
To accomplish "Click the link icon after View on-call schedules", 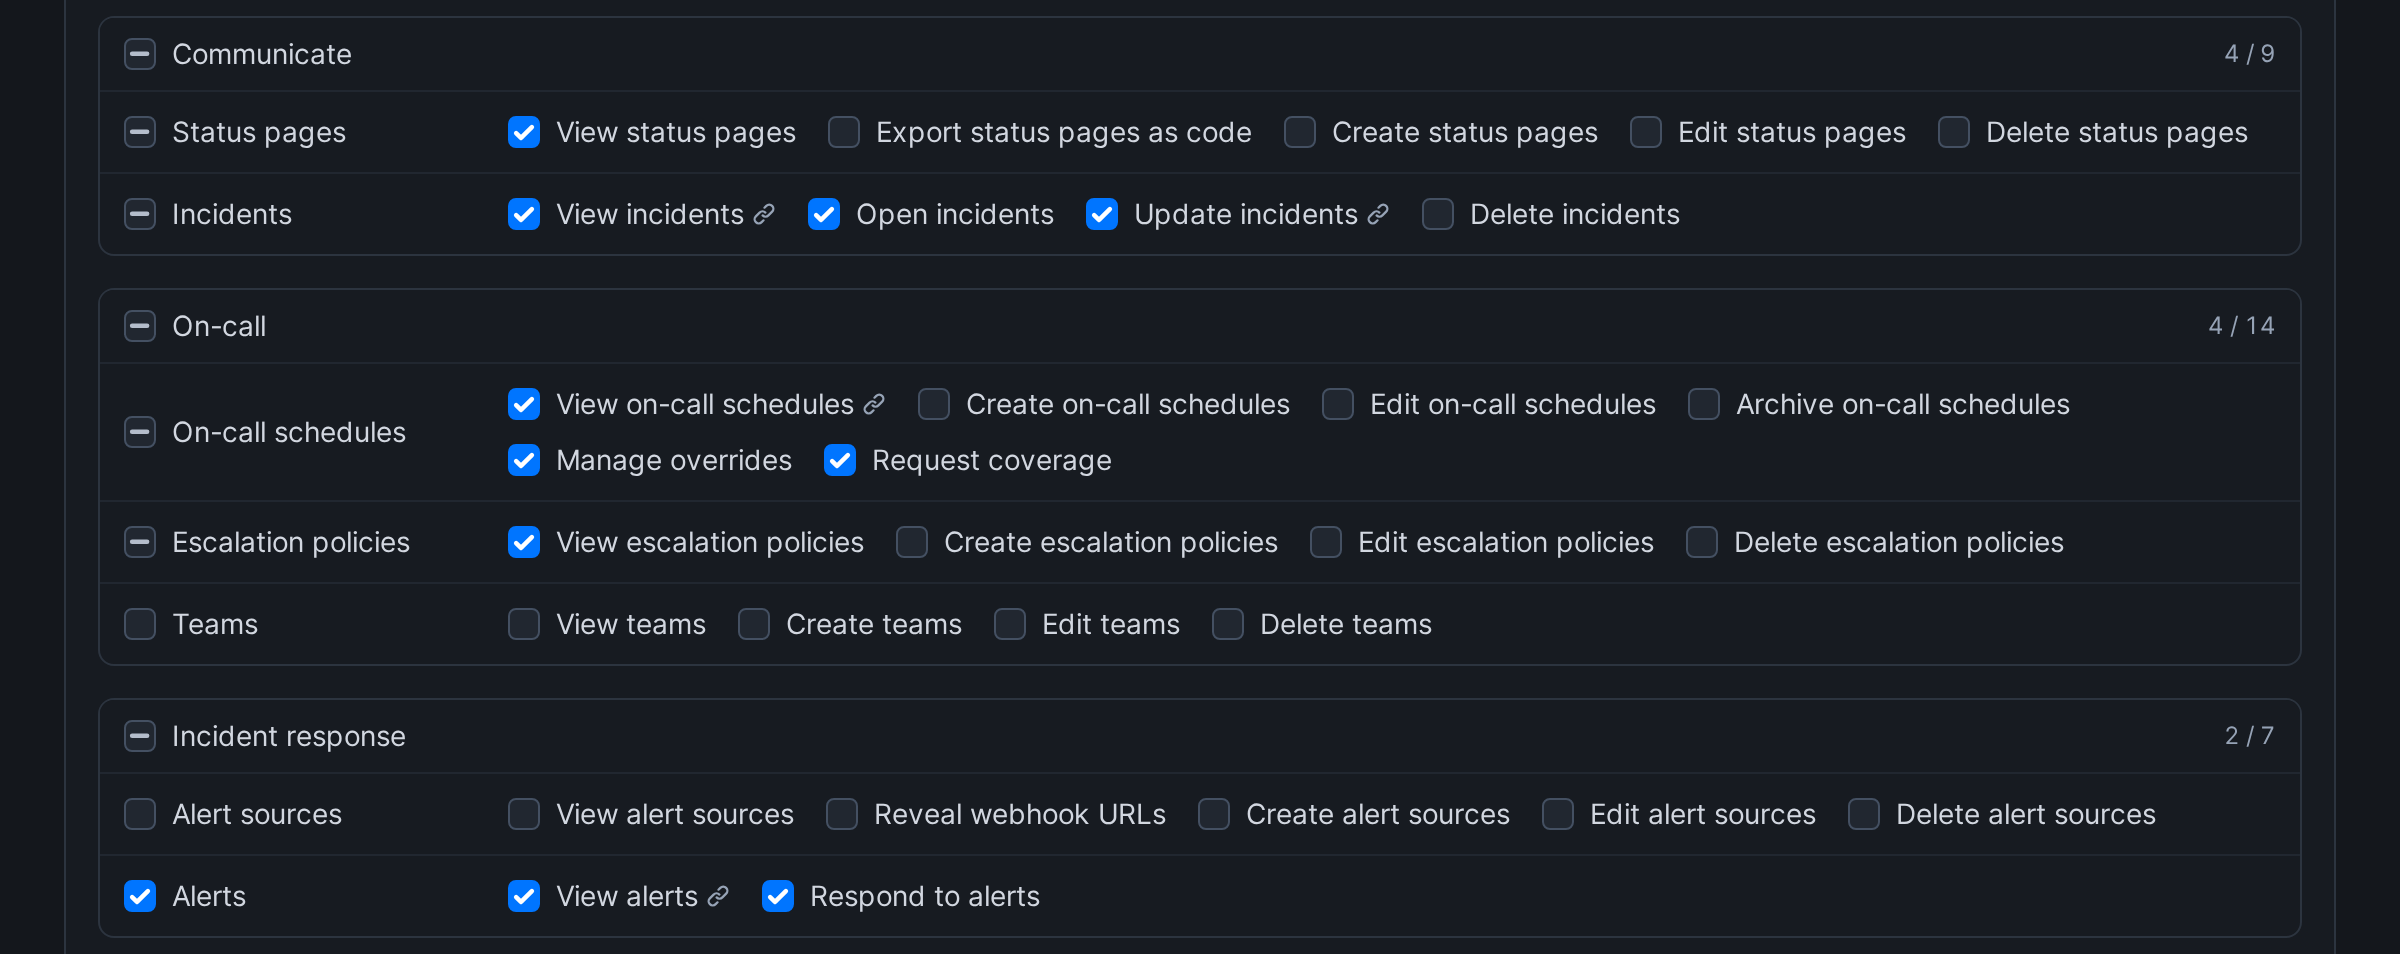I will pos(874,404).
